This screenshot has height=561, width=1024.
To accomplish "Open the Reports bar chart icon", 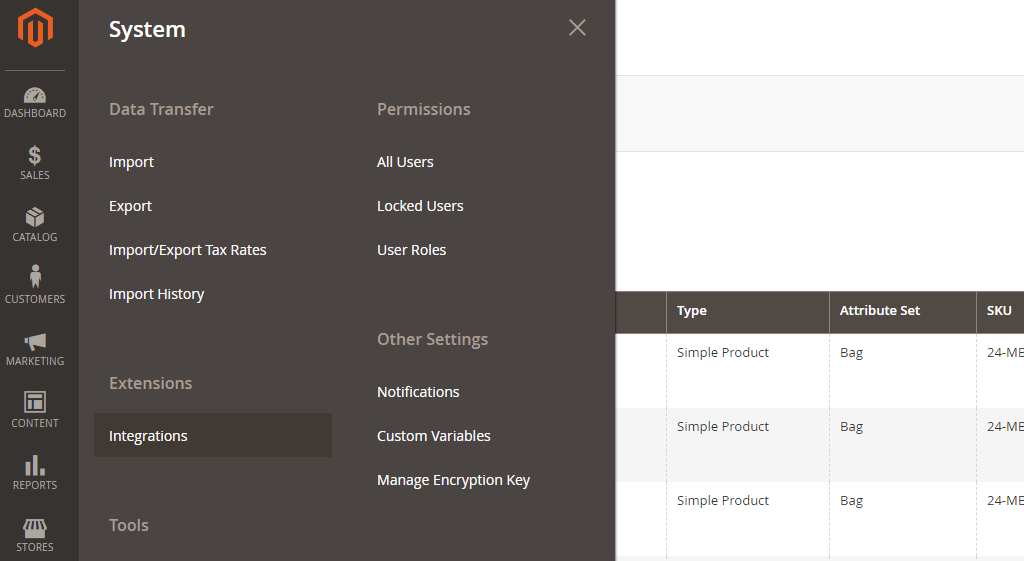I will pyautogui.click(x=35, y=466).
